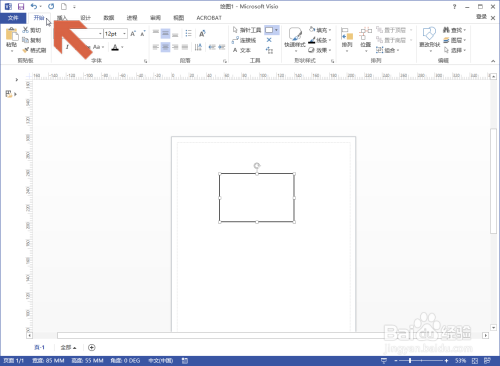The image size is (500, 366).
Task: Select the connection point X tool
Action: click(x=269, y=40)
